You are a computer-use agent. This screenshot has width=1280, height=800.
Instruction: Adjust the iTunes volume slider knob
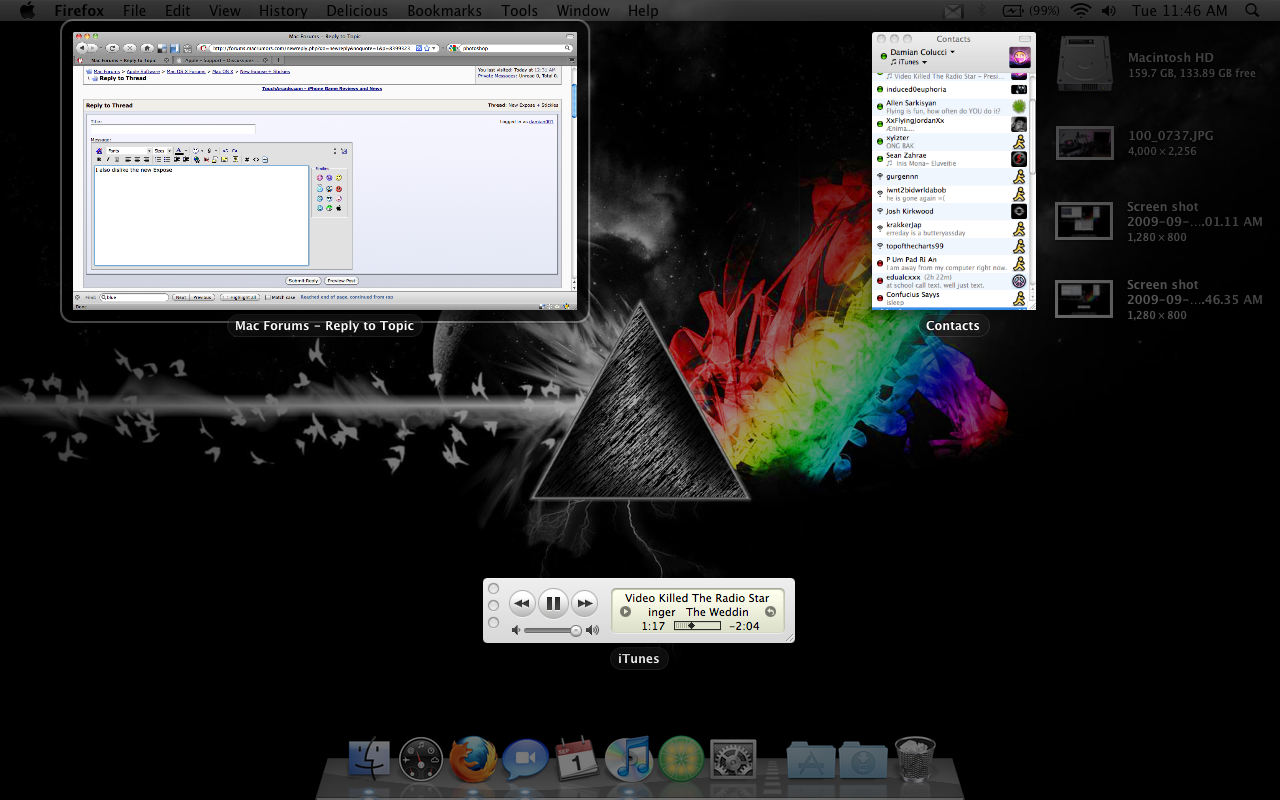576,630
